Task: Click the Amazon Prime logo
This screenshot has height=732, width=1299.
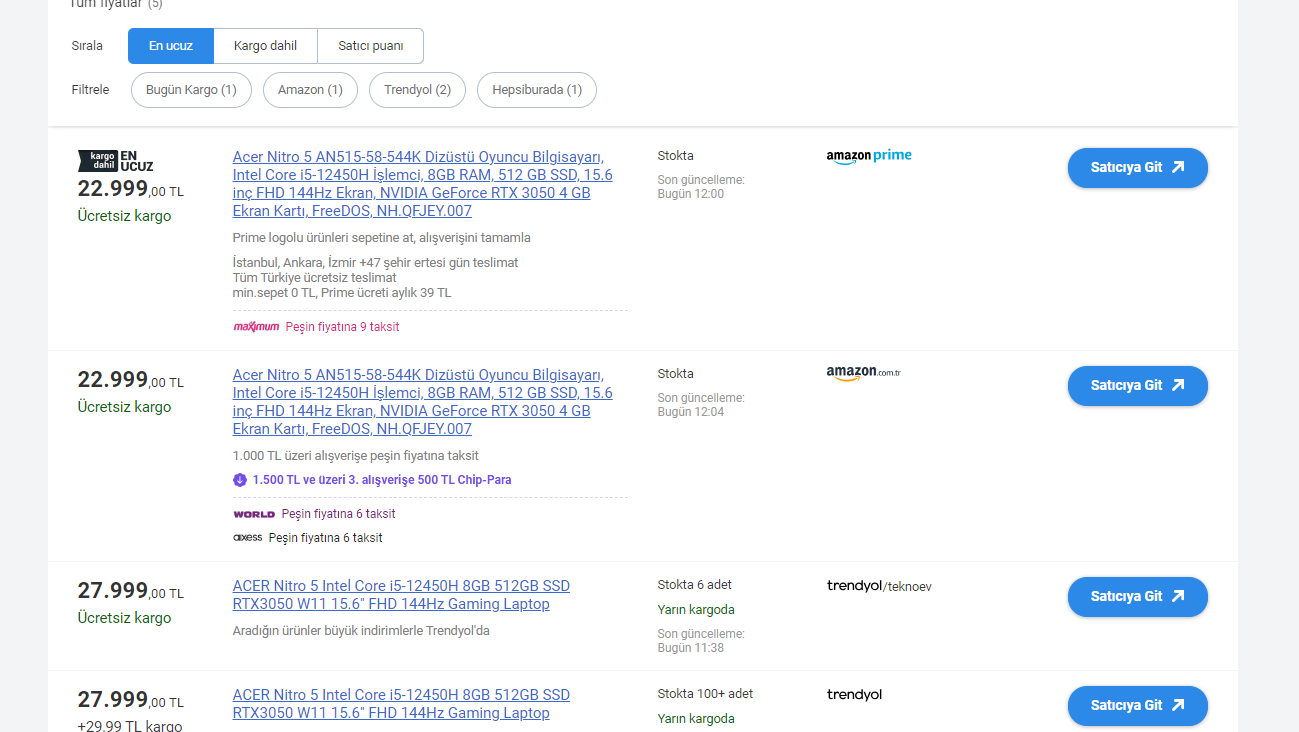Action: pos(869,157)
